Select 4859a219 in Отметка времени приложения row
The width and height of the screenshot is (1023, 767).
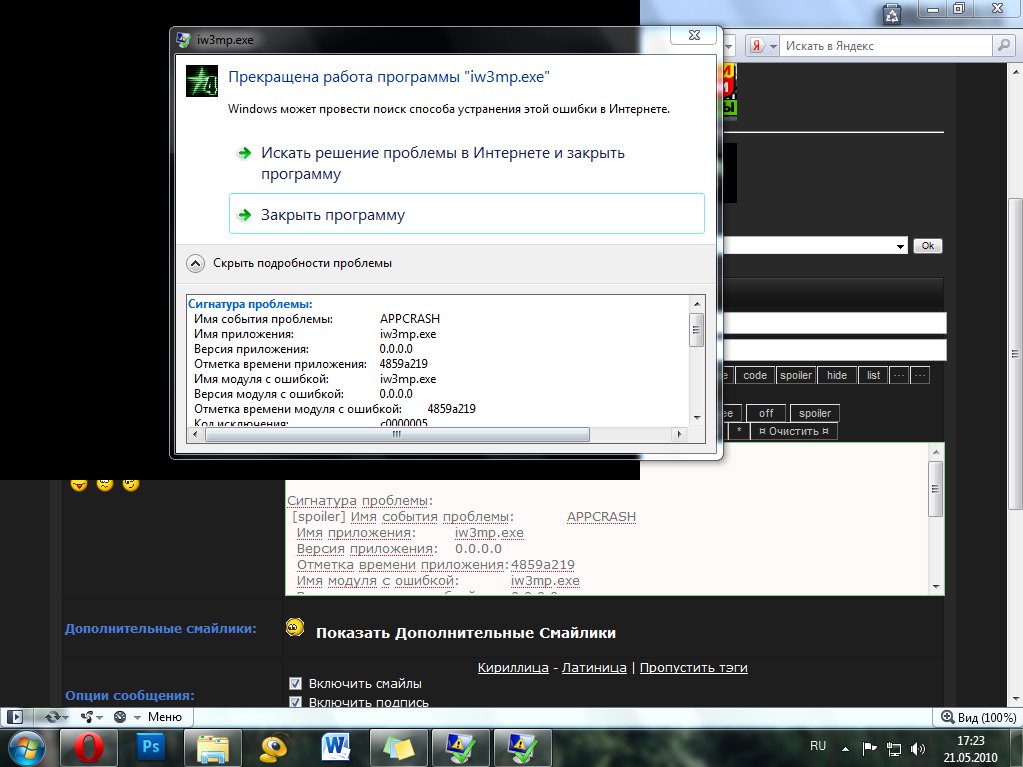coord(403,364)
